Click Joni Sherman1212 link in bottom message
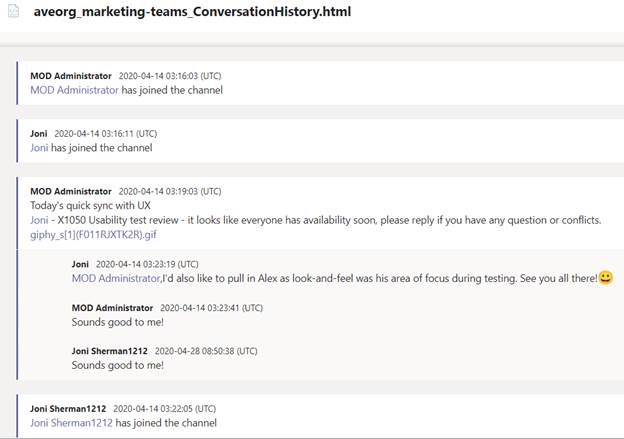This screenshot has height=439, width=624. 71,423
